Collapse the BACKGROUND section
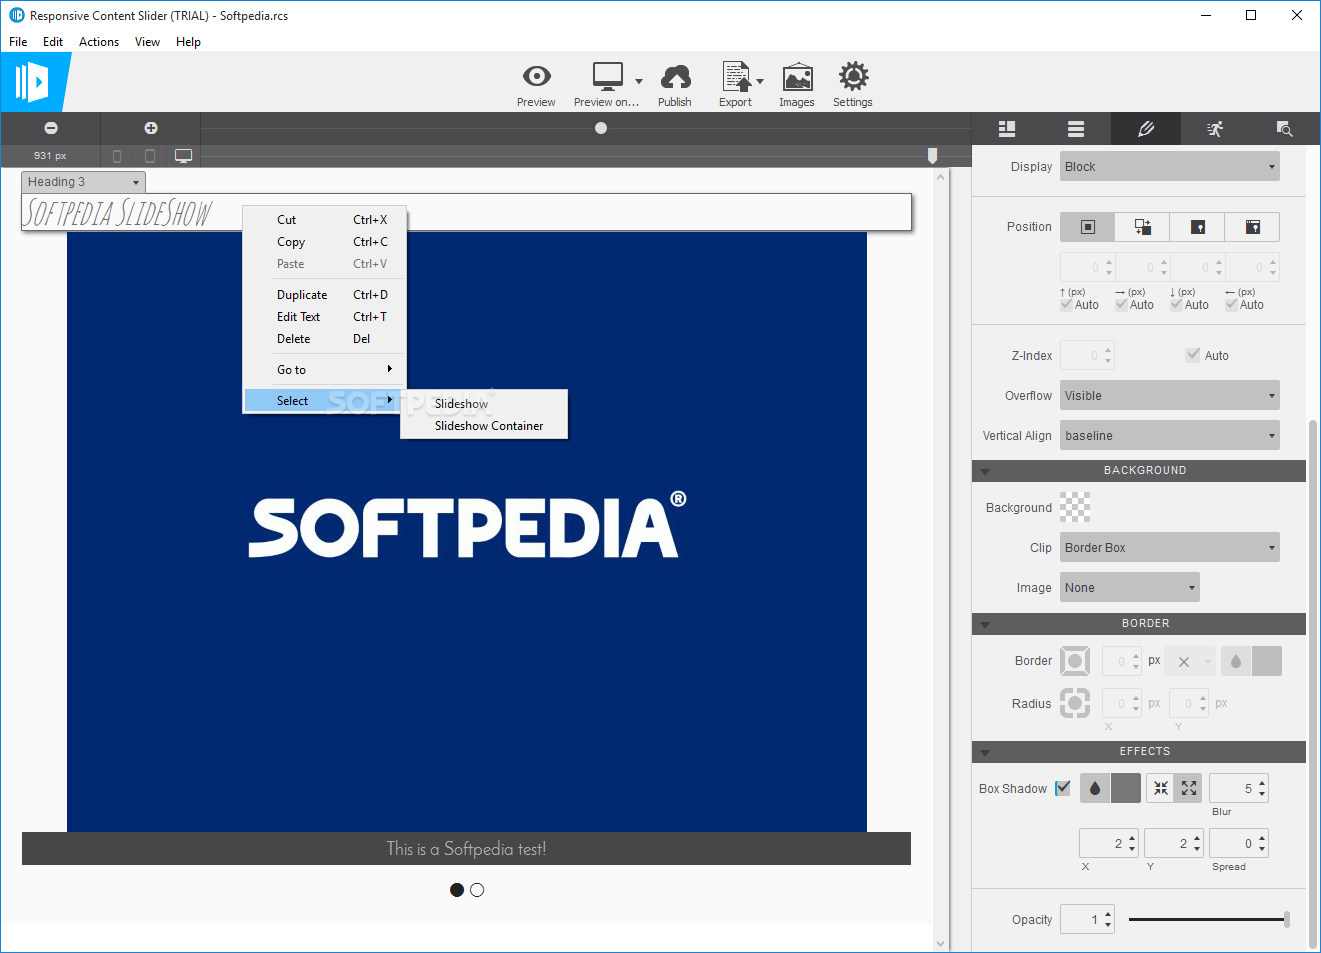Screen dimensions: 1321x953 (985, 471)
